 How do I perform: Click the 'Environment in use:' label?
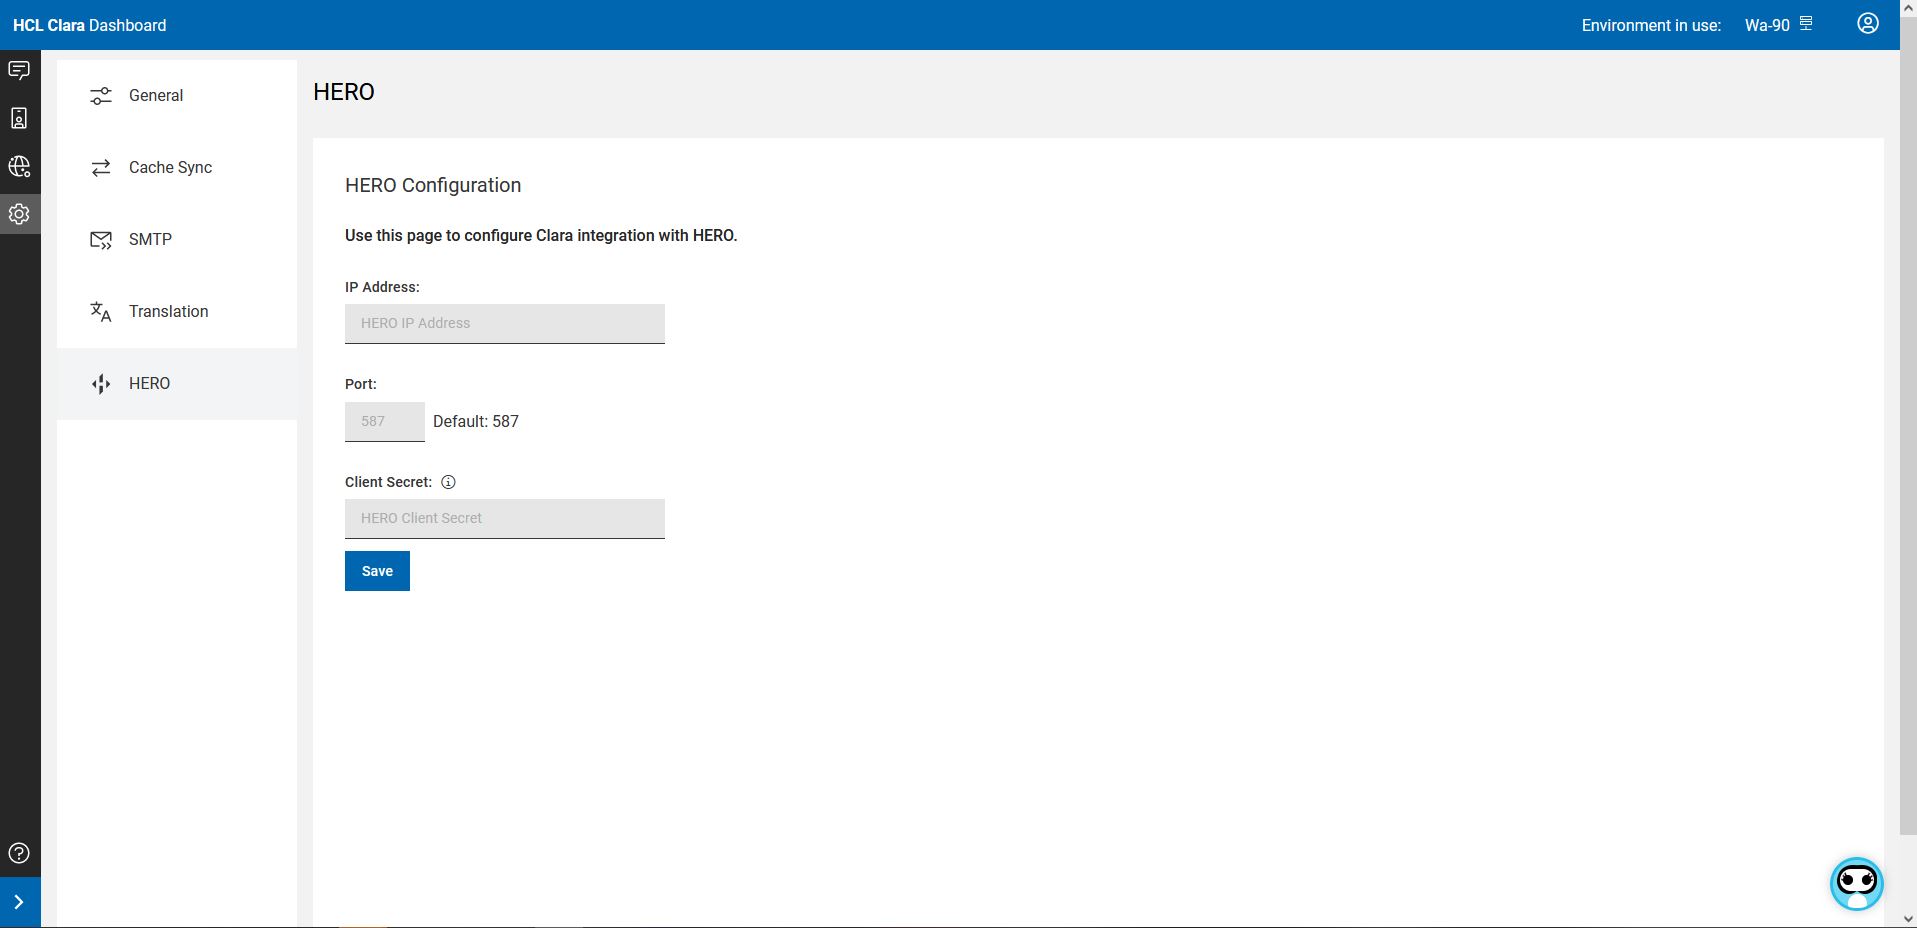[1651, 25]
